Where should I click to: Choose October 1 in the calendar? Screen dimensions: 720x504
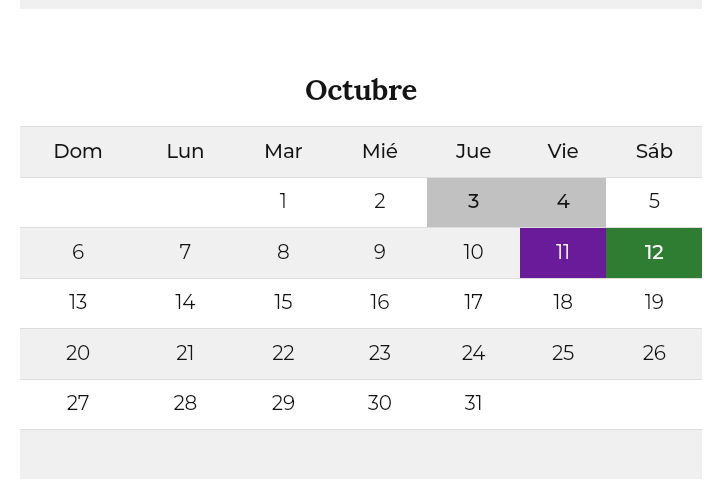[x=283, y=202]
